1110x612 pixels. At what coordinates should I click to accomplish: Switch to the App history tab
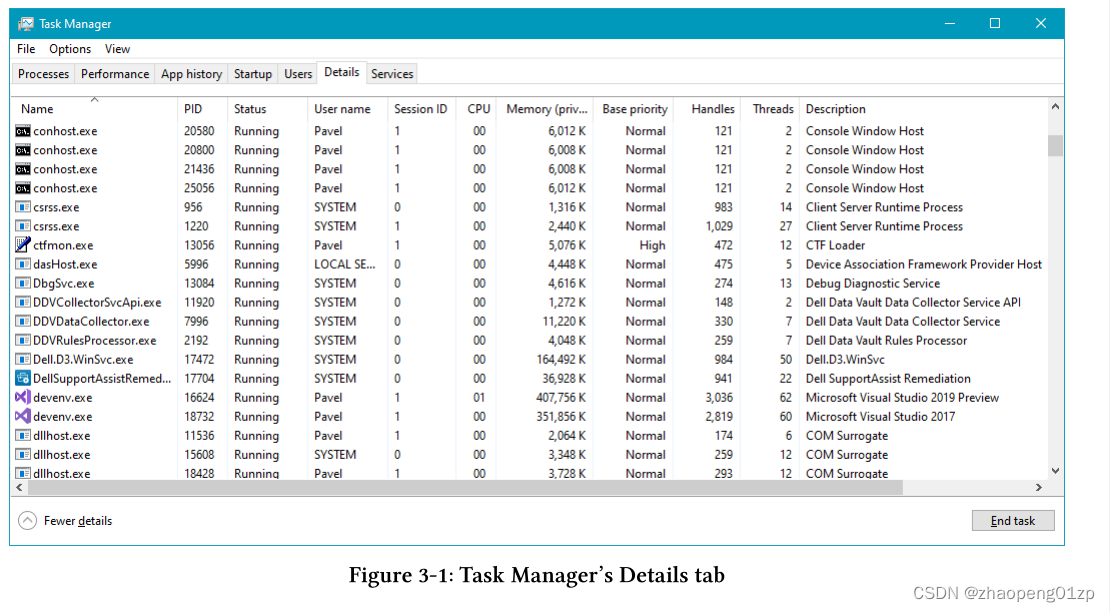point(191,74)
